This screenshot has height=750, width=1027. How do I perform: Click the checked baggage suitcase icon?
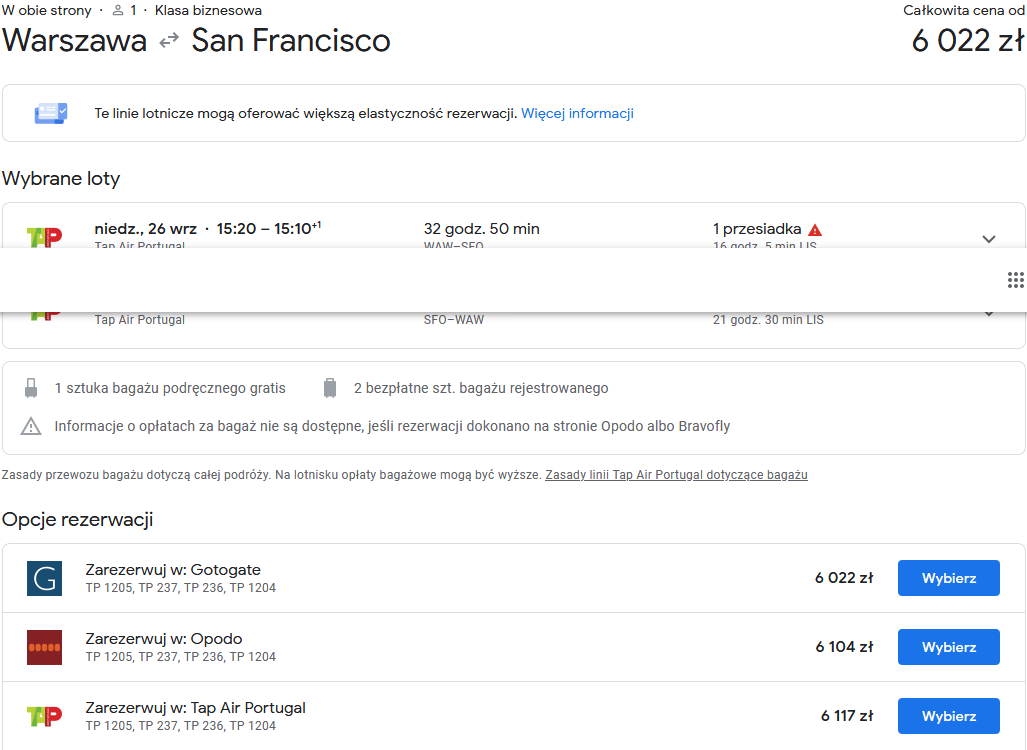(x=330, y=388)
